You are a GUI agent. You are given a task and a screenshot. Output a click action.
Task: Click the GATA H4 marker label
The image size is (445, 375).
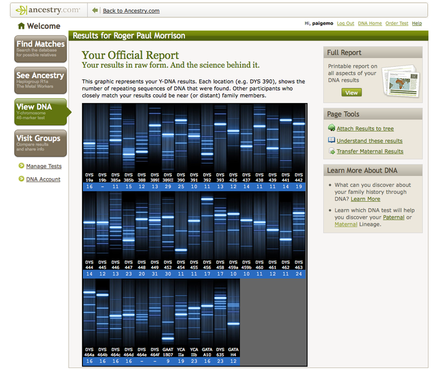[x=233, y=352]
